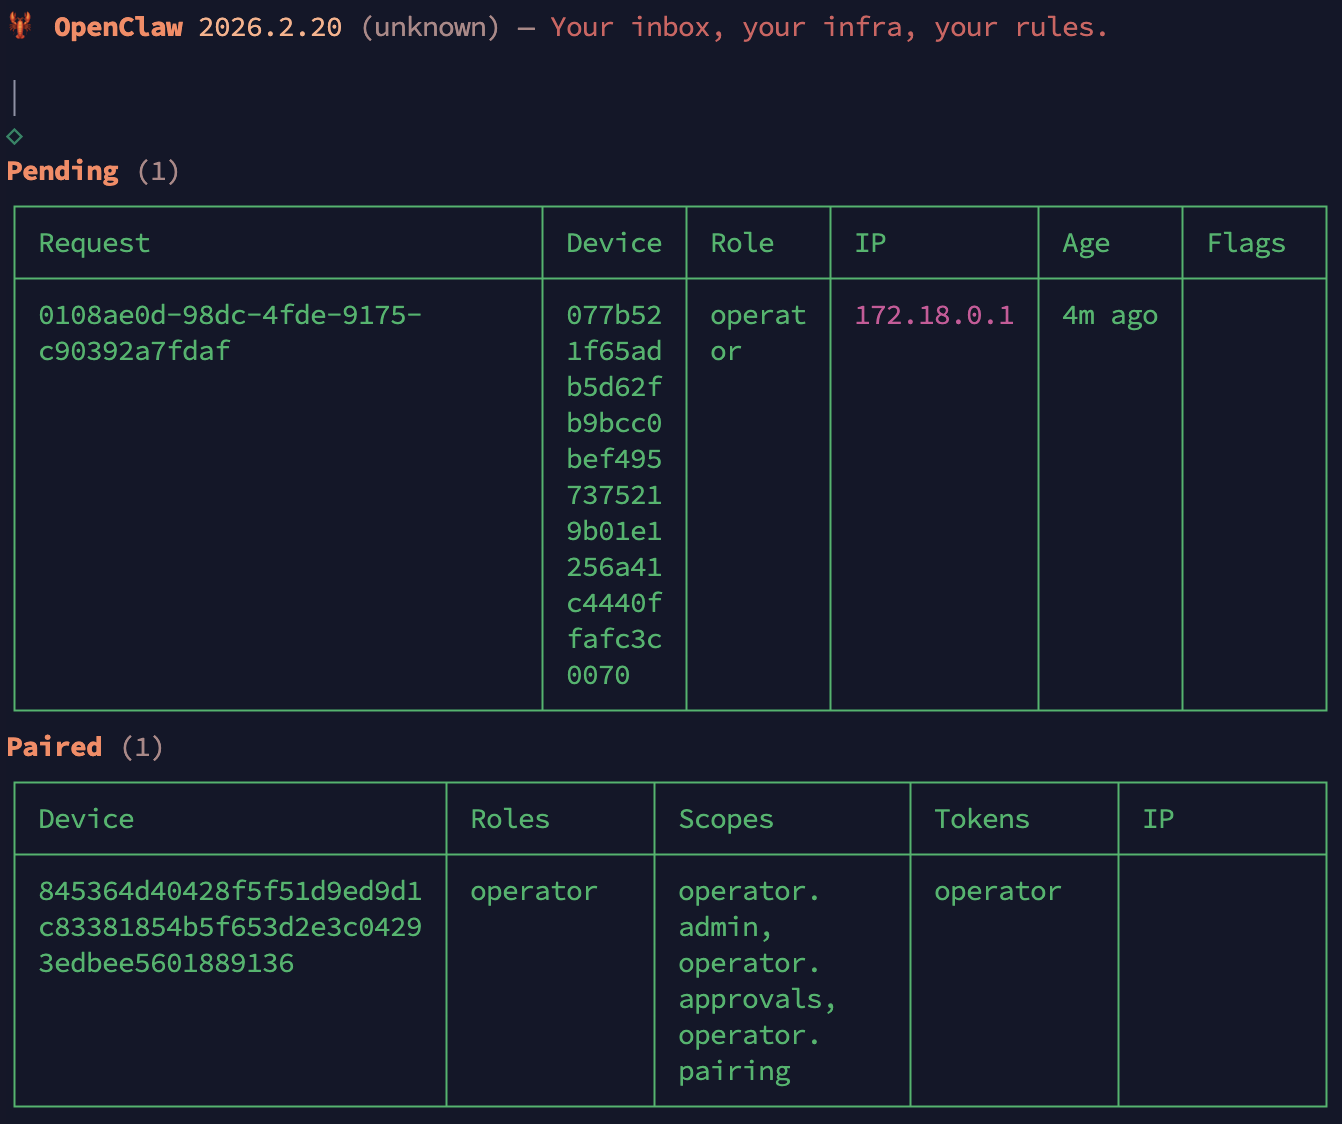Screen dimensions: 1342x1124
Task: Click the Request column header
Action: point(94,243)
